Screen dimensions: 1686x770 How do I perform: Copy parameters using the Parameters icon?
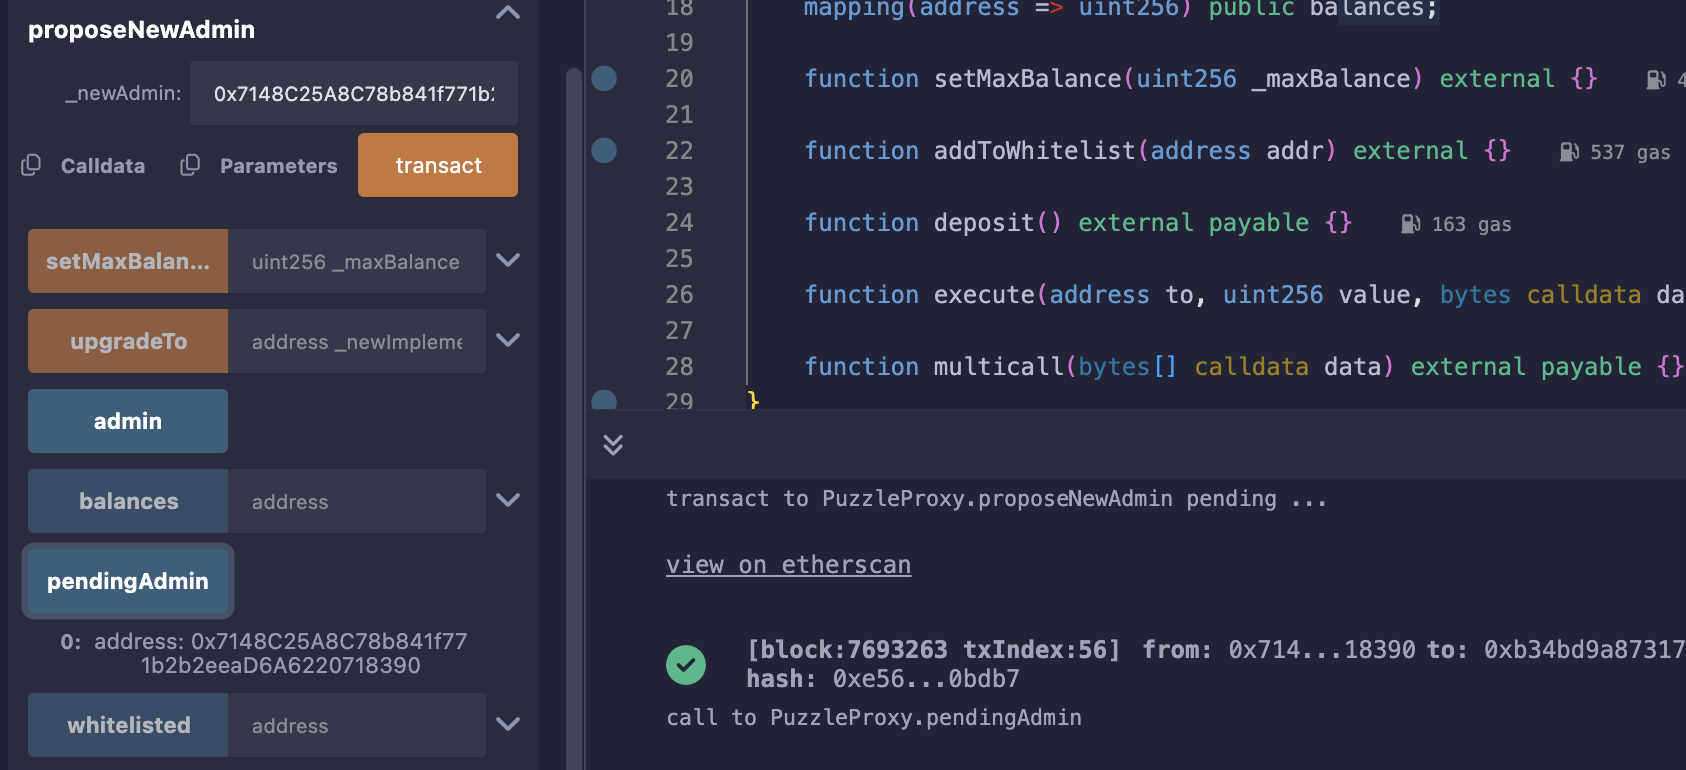pyautogui.click(x=190, y=165)
